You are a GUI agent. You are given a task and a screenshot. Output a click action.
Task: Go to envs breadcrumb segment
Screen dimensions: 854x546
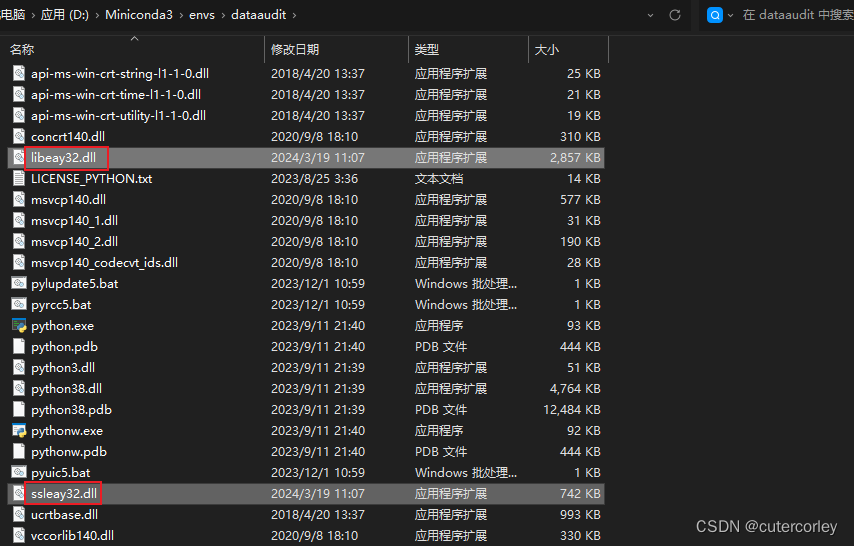pos(202,15)
